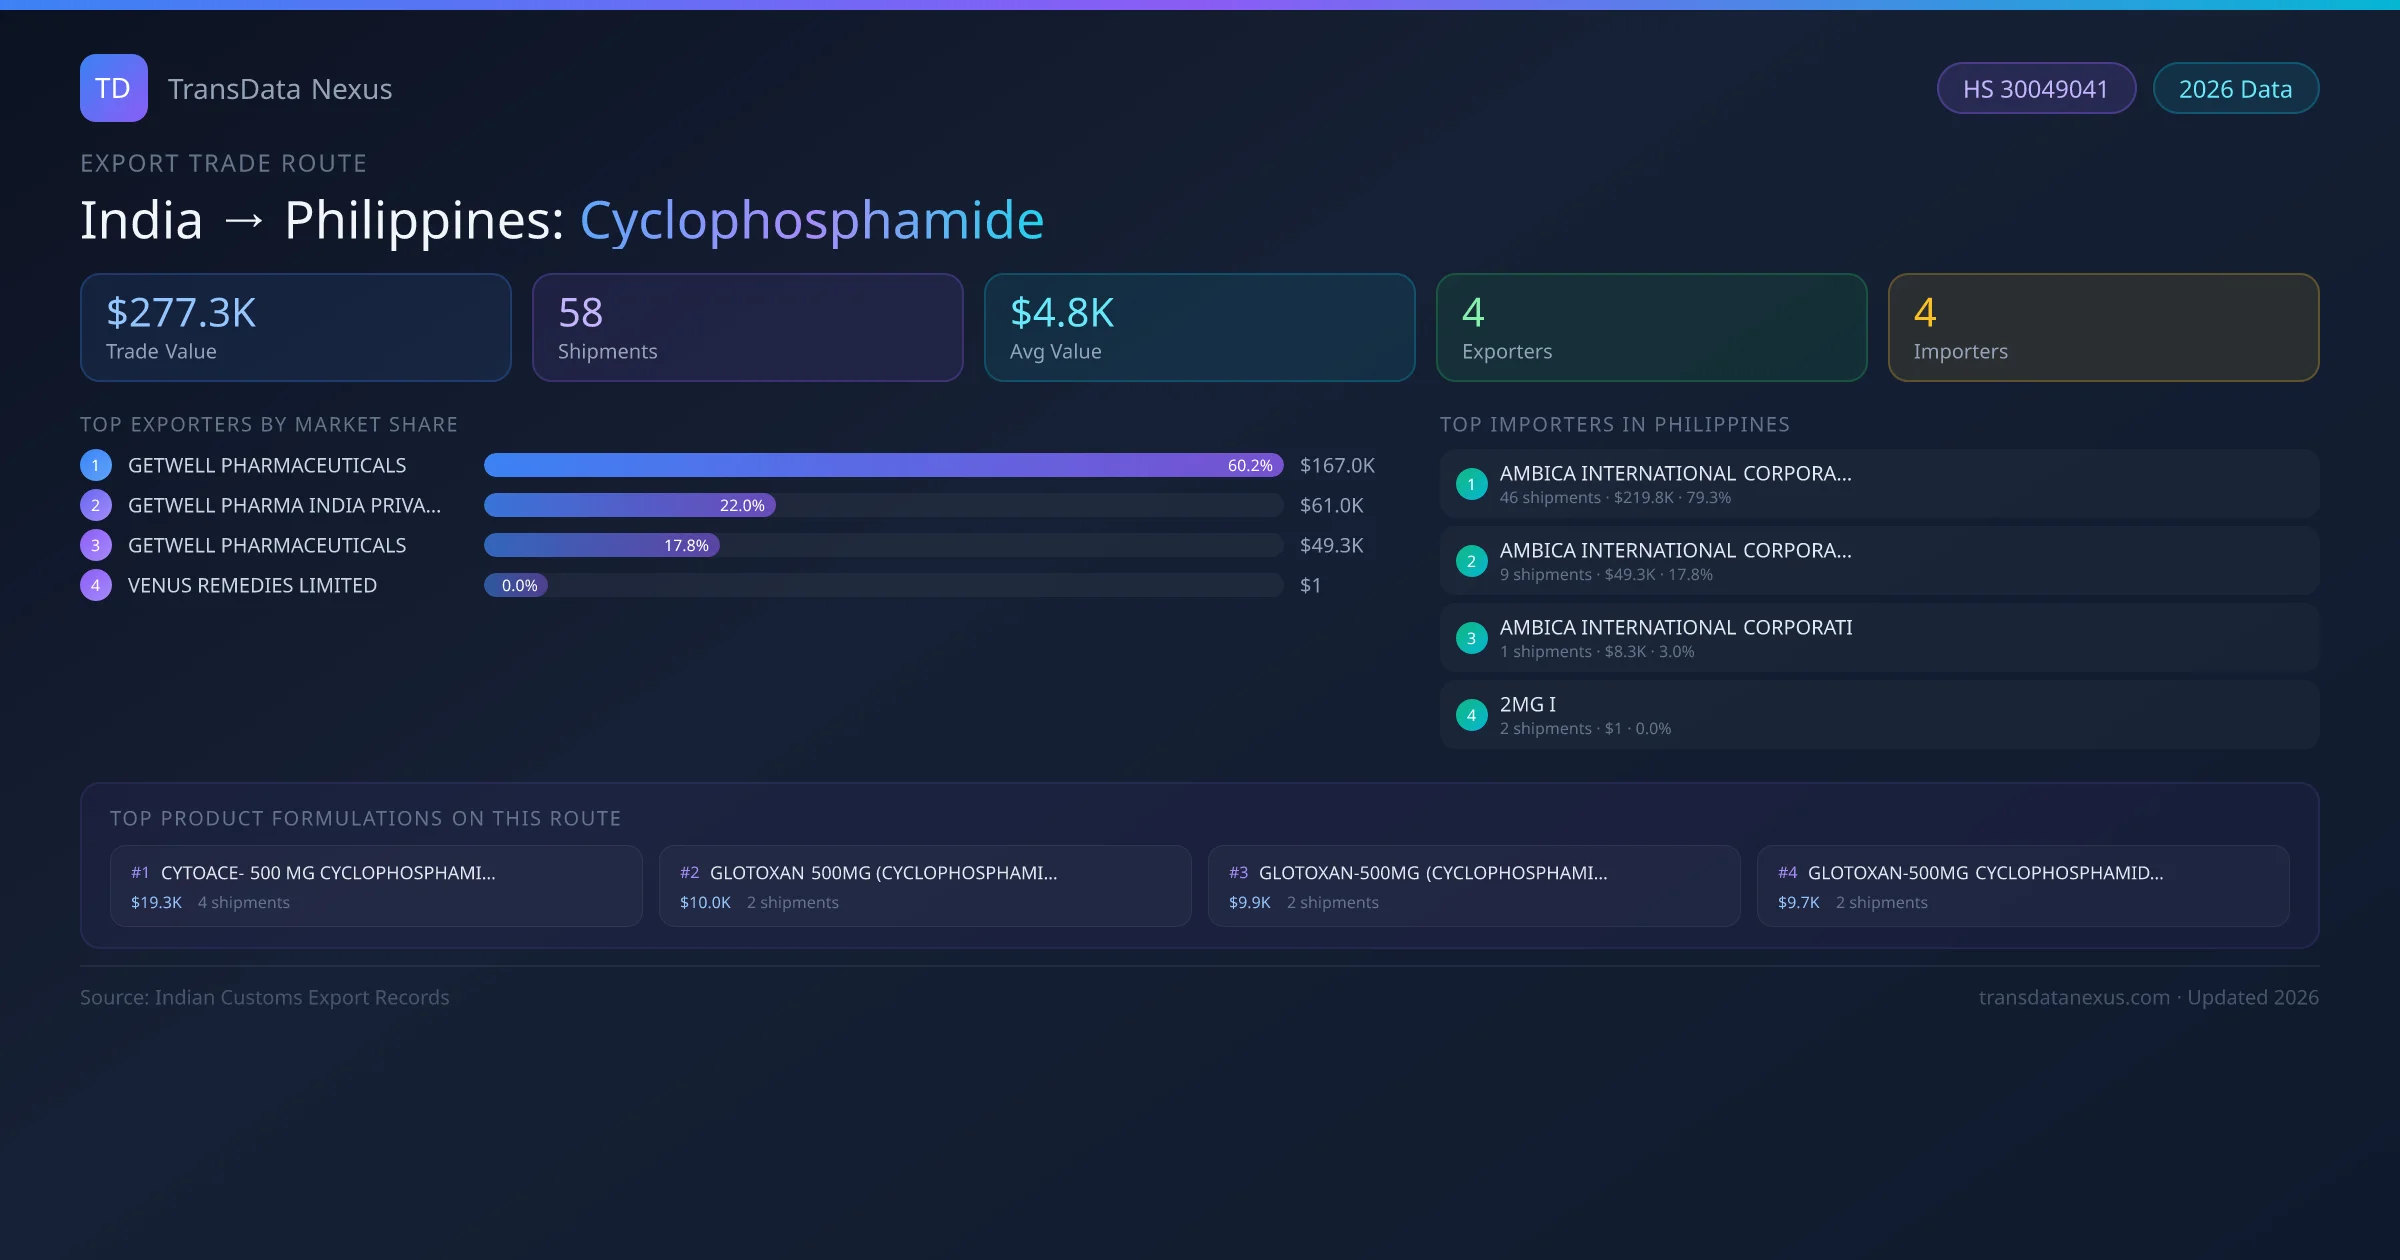
Task: Click exporter rank 1 badge for Getwell Pharmaceuticals
Action: tap(96, 465)
